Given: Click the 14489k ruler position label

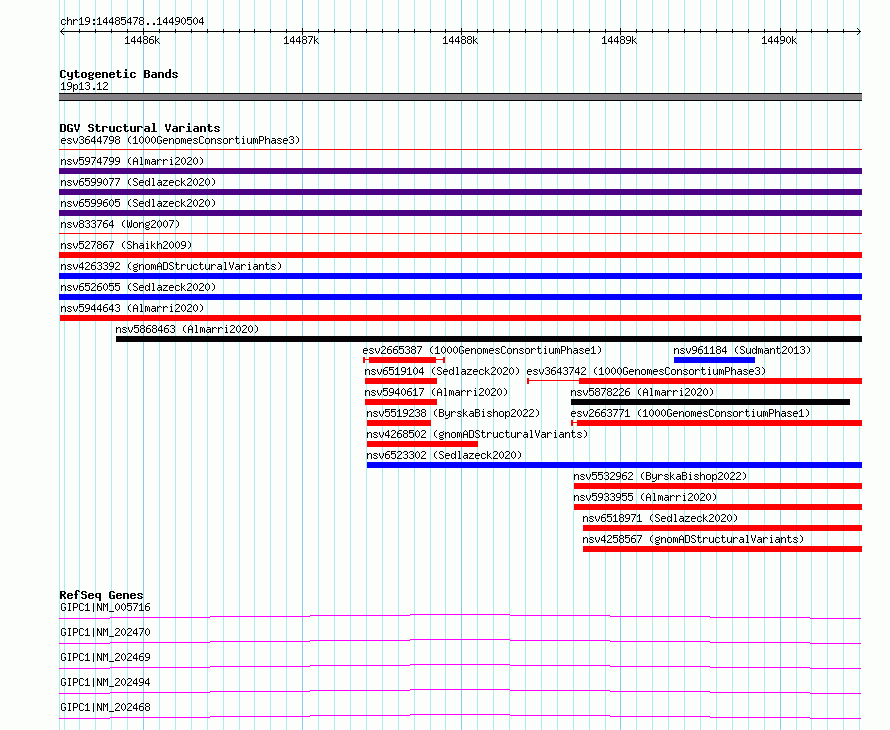Looking at the screenshot, I should pyautogui.click(x=619, y=40).
